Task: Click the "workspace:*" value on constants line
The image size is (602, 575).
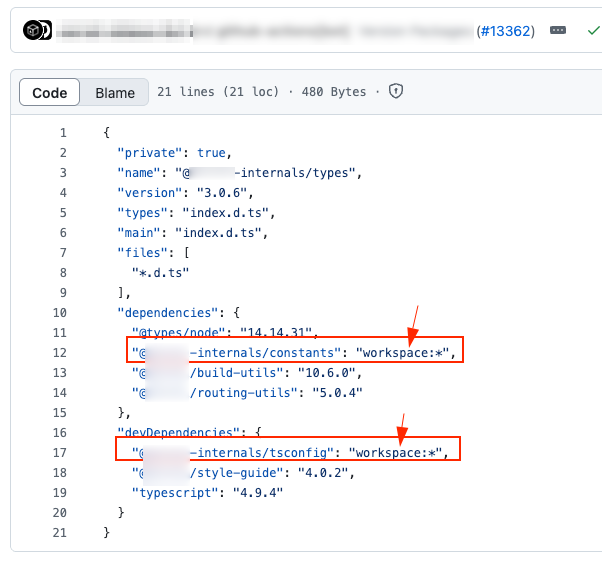Action: point(410,353)
